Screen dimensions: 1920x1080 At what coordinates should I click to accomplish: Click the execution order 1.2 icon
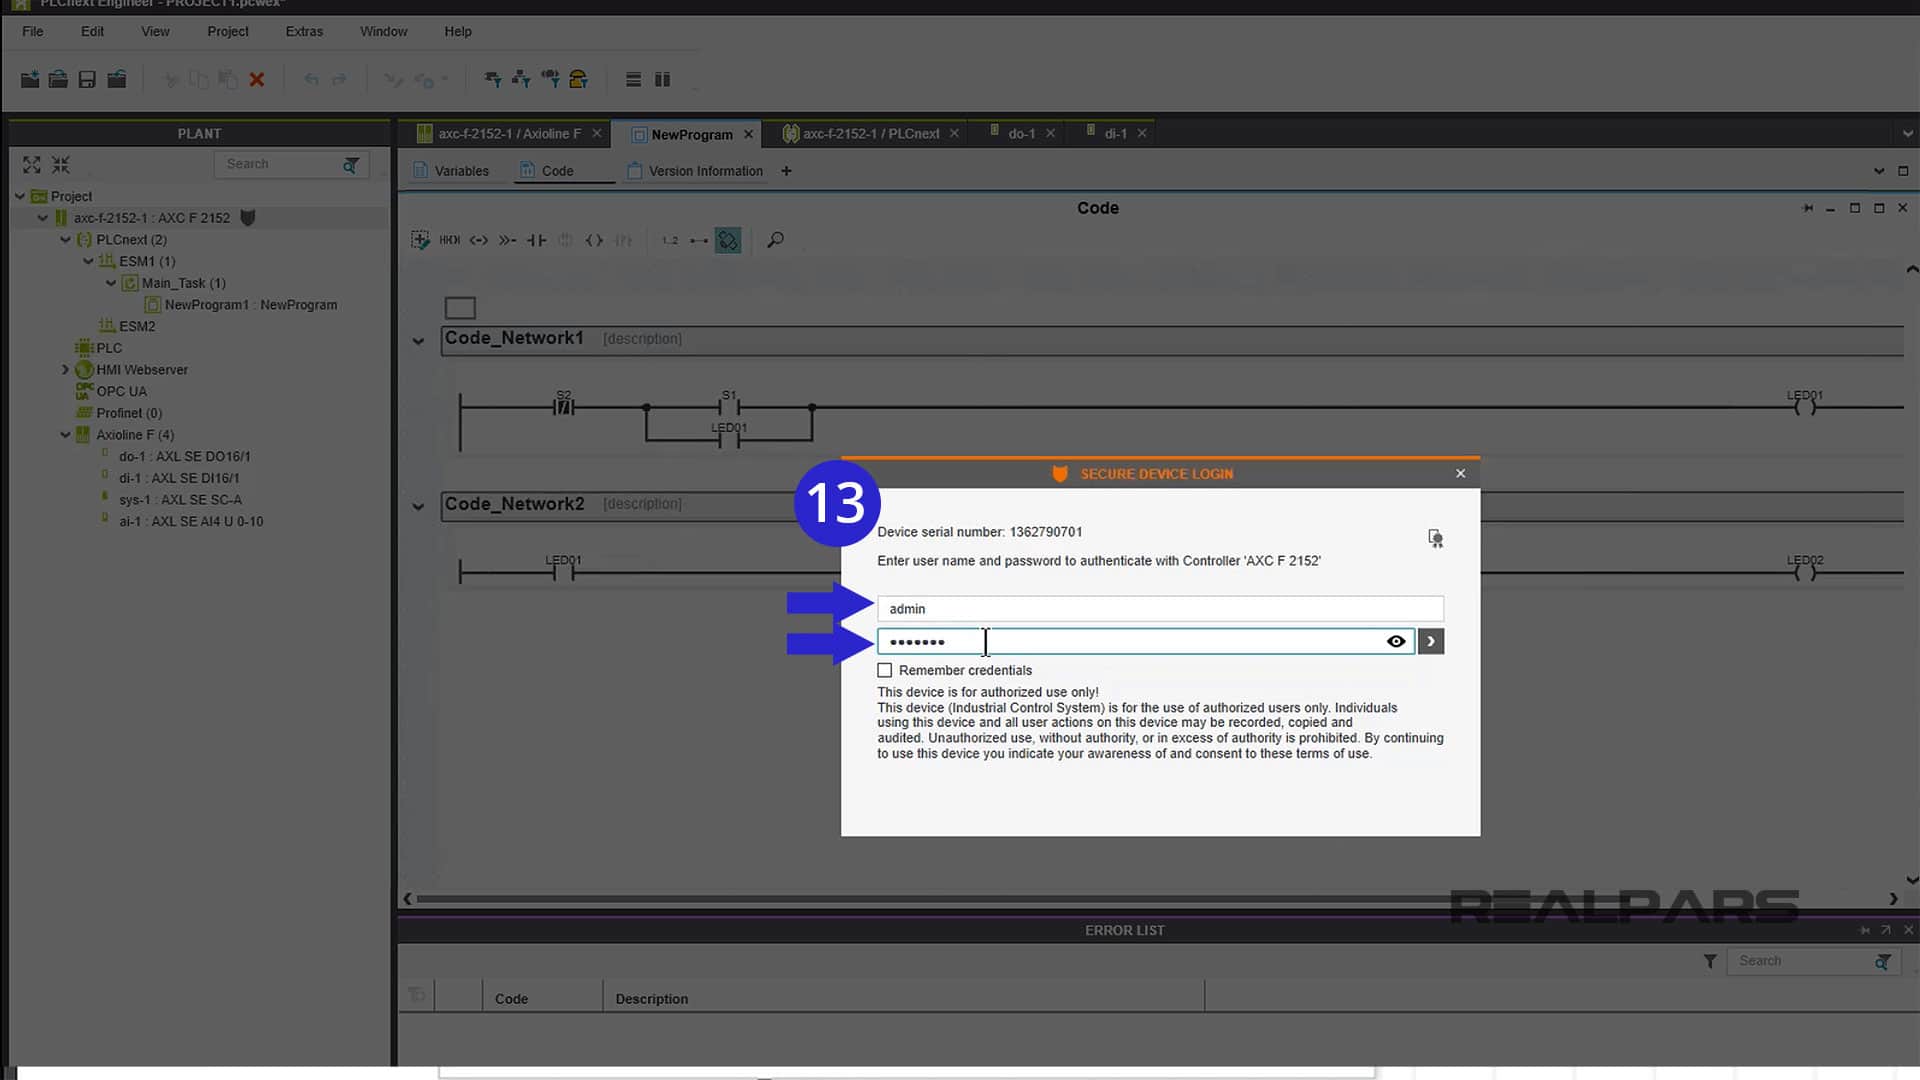(x=669, y=240)
